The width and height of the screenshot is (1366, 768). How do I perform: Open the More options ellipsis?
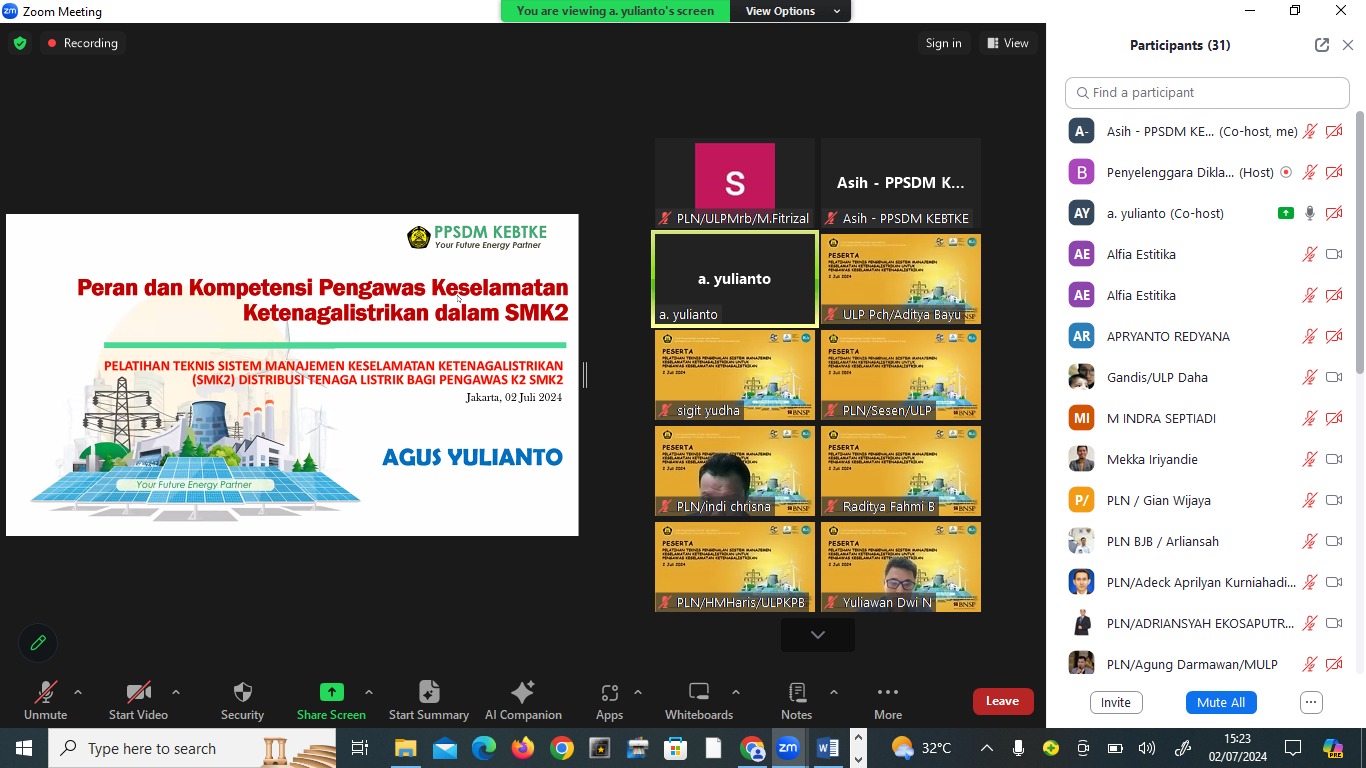tap(888, 692)
